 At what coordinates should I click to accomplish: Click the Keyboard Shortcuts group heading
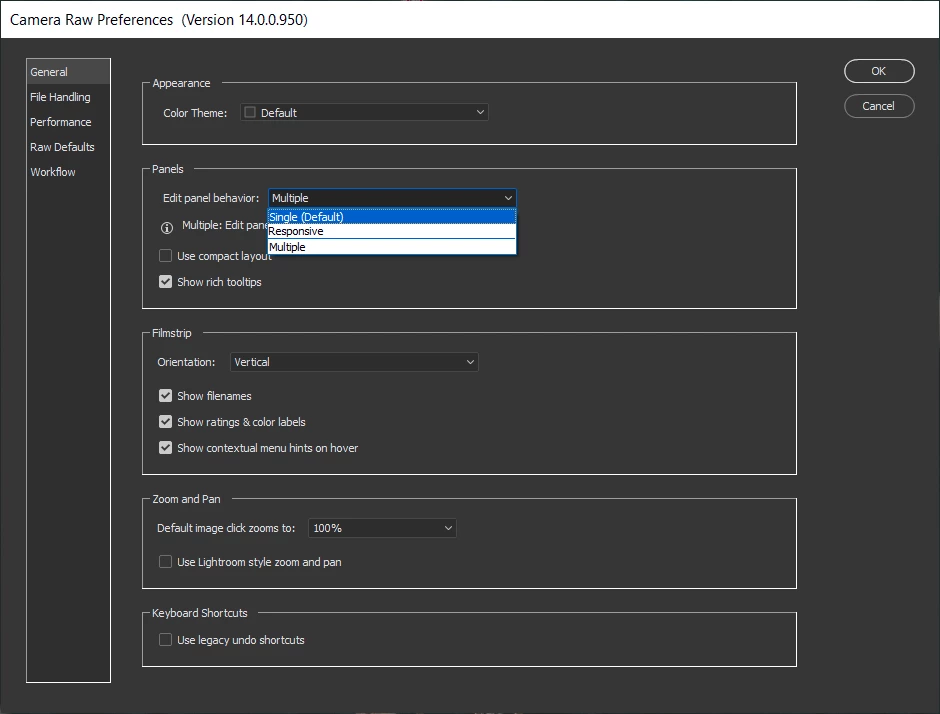(200, 613)
